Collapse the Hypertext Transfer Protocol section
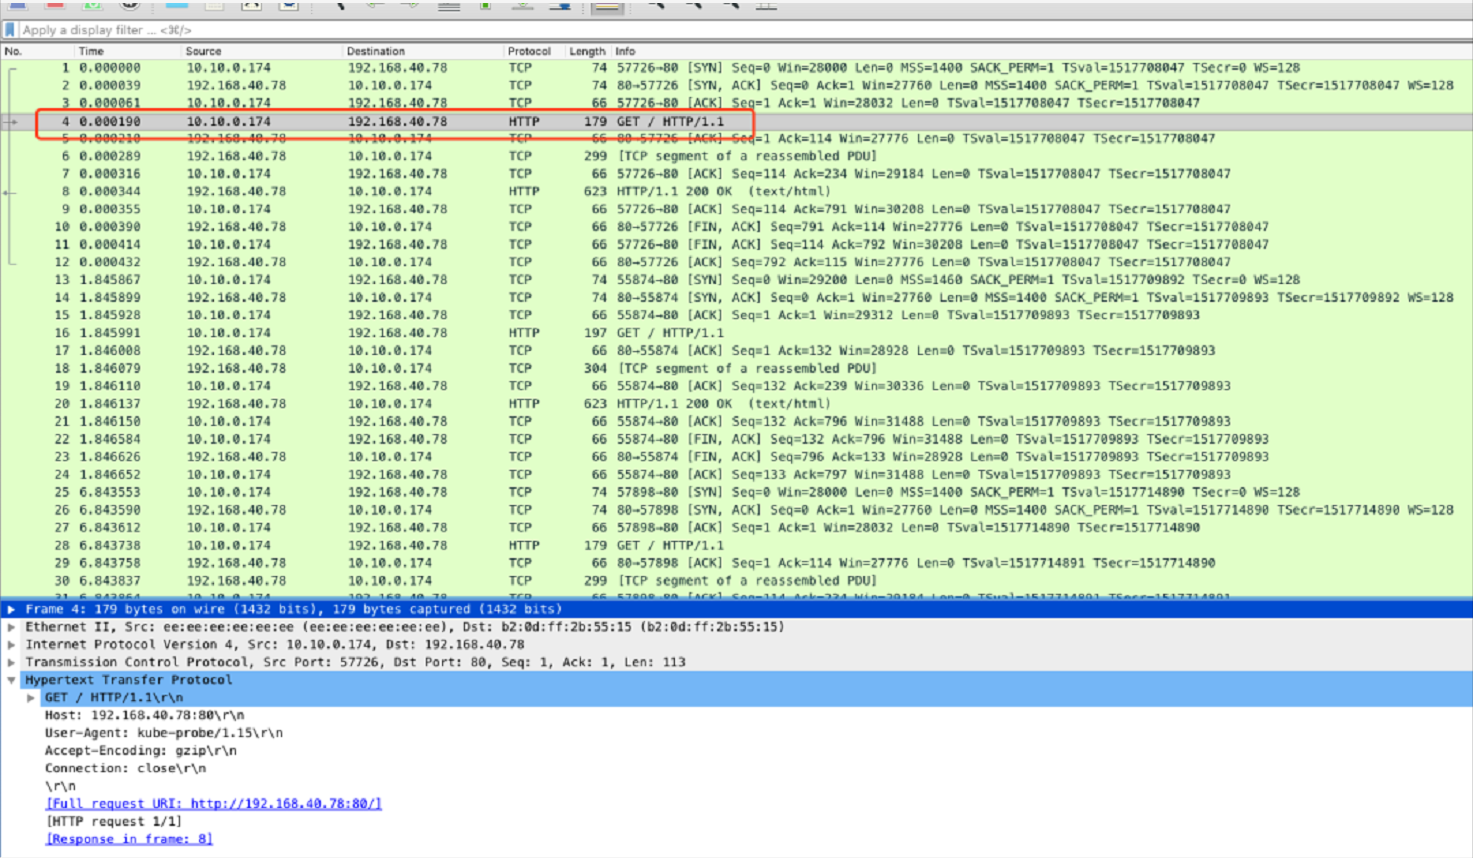Screen dimensions: 1473x858 point(11,680)
